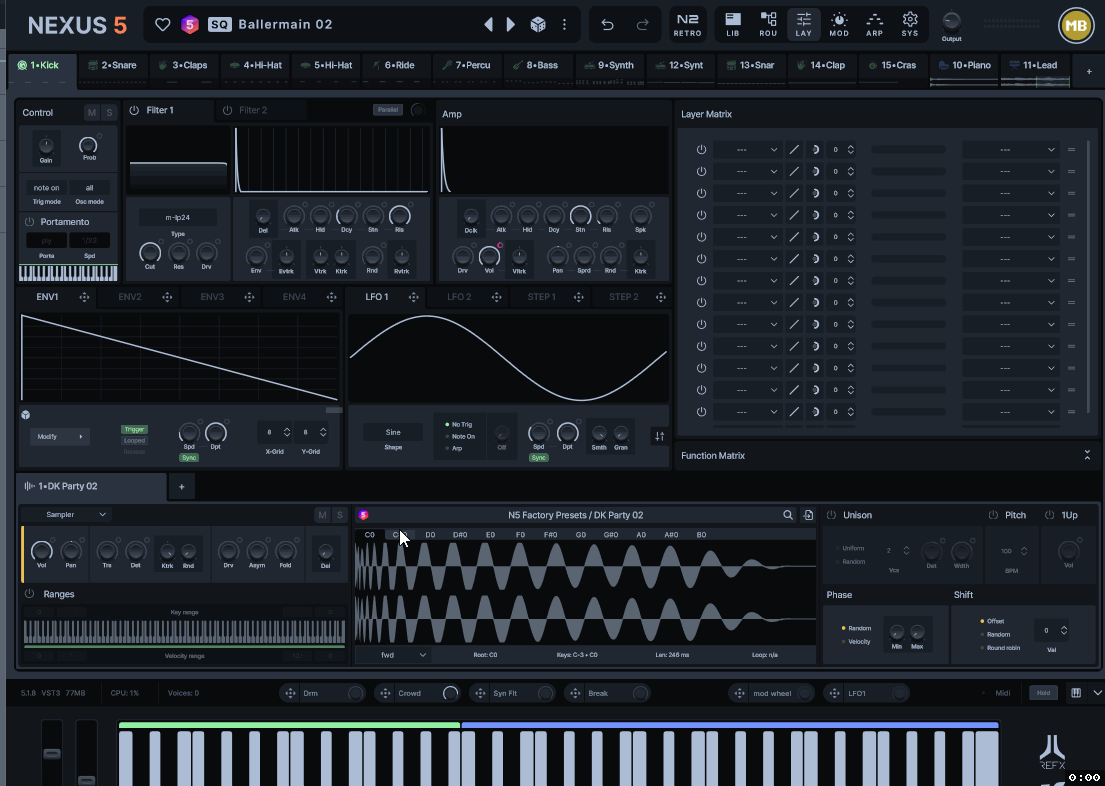This screenshot has width=1105, height=786.
Task: Add a new layer tab plus
Action: pos(1089,71)
